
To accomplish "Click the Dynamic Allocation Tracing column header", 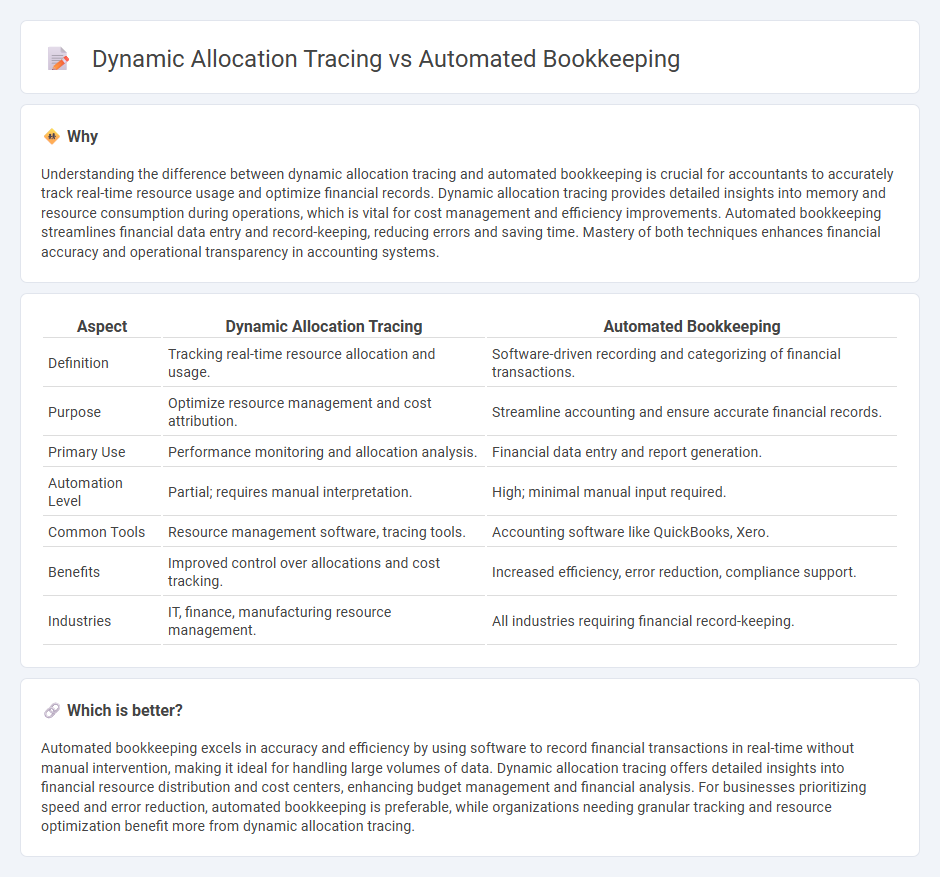I will coord(324,326).
